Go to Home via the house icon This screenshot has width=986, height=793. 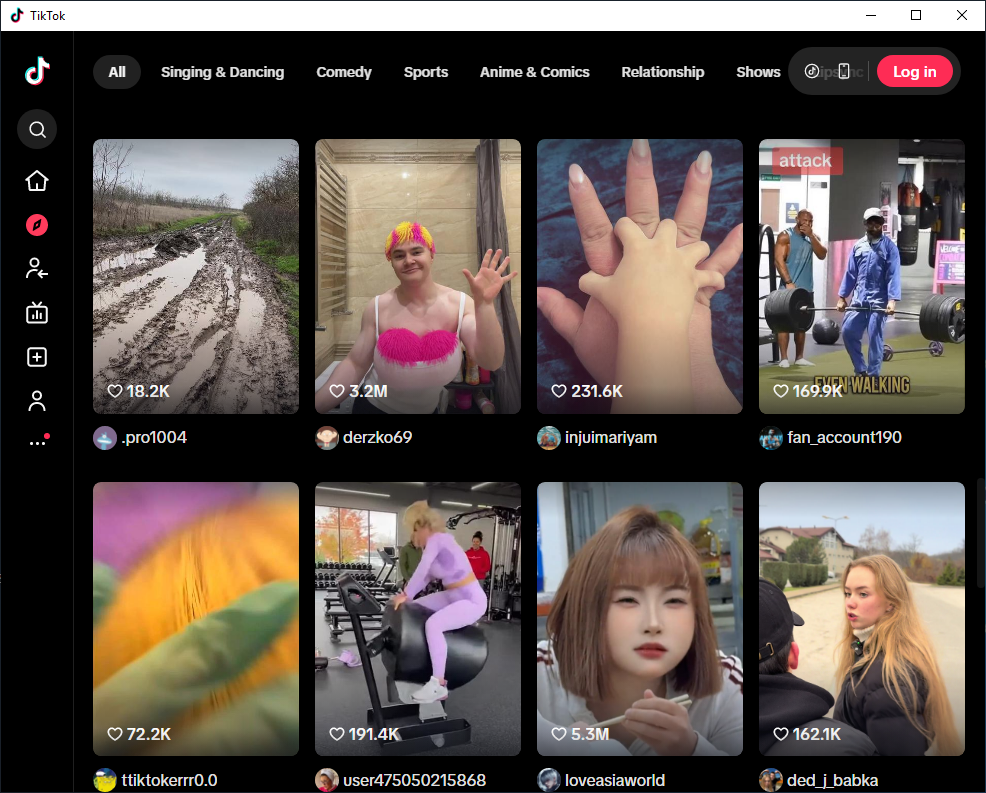pyautogui.click(x=37, y=180)
